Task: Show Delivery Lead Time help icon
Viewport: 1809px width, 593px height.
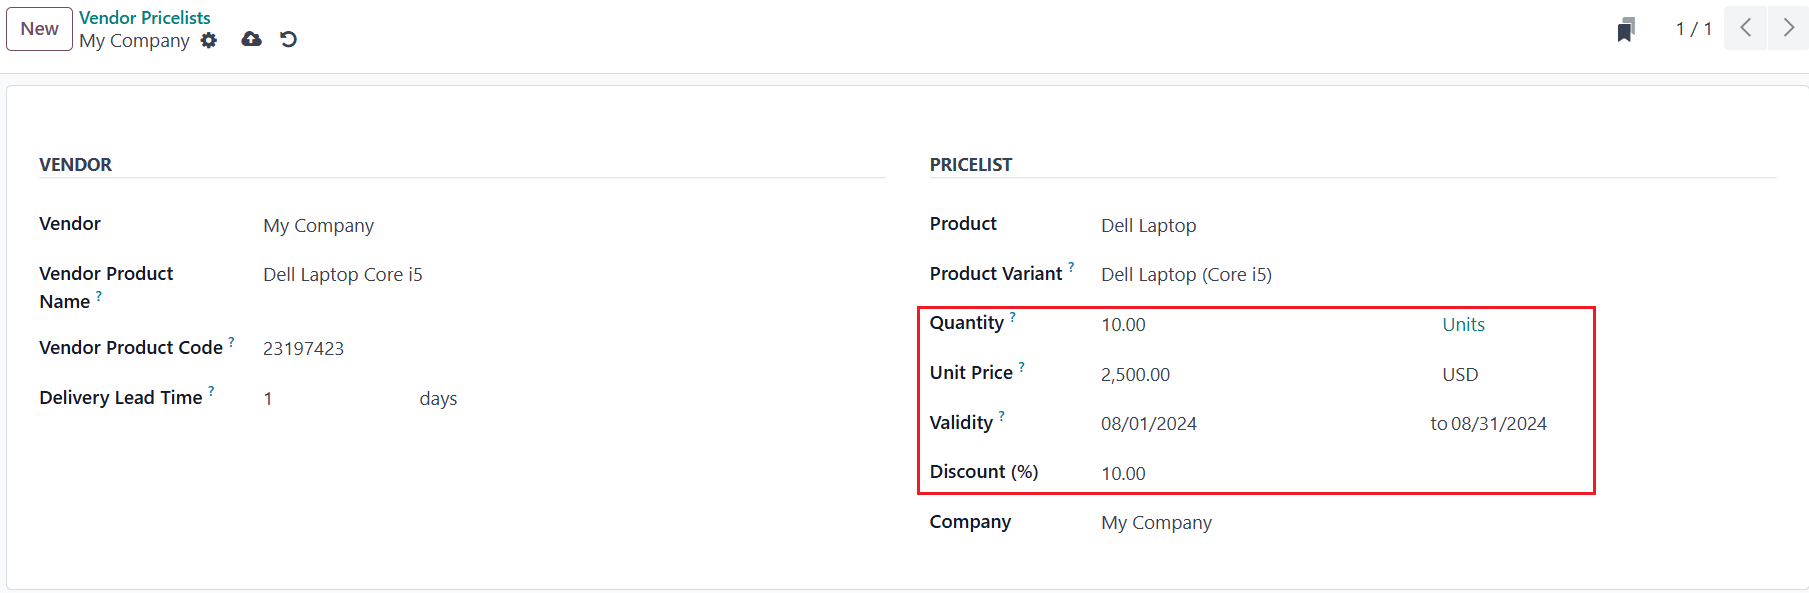Action: point(211,392)
